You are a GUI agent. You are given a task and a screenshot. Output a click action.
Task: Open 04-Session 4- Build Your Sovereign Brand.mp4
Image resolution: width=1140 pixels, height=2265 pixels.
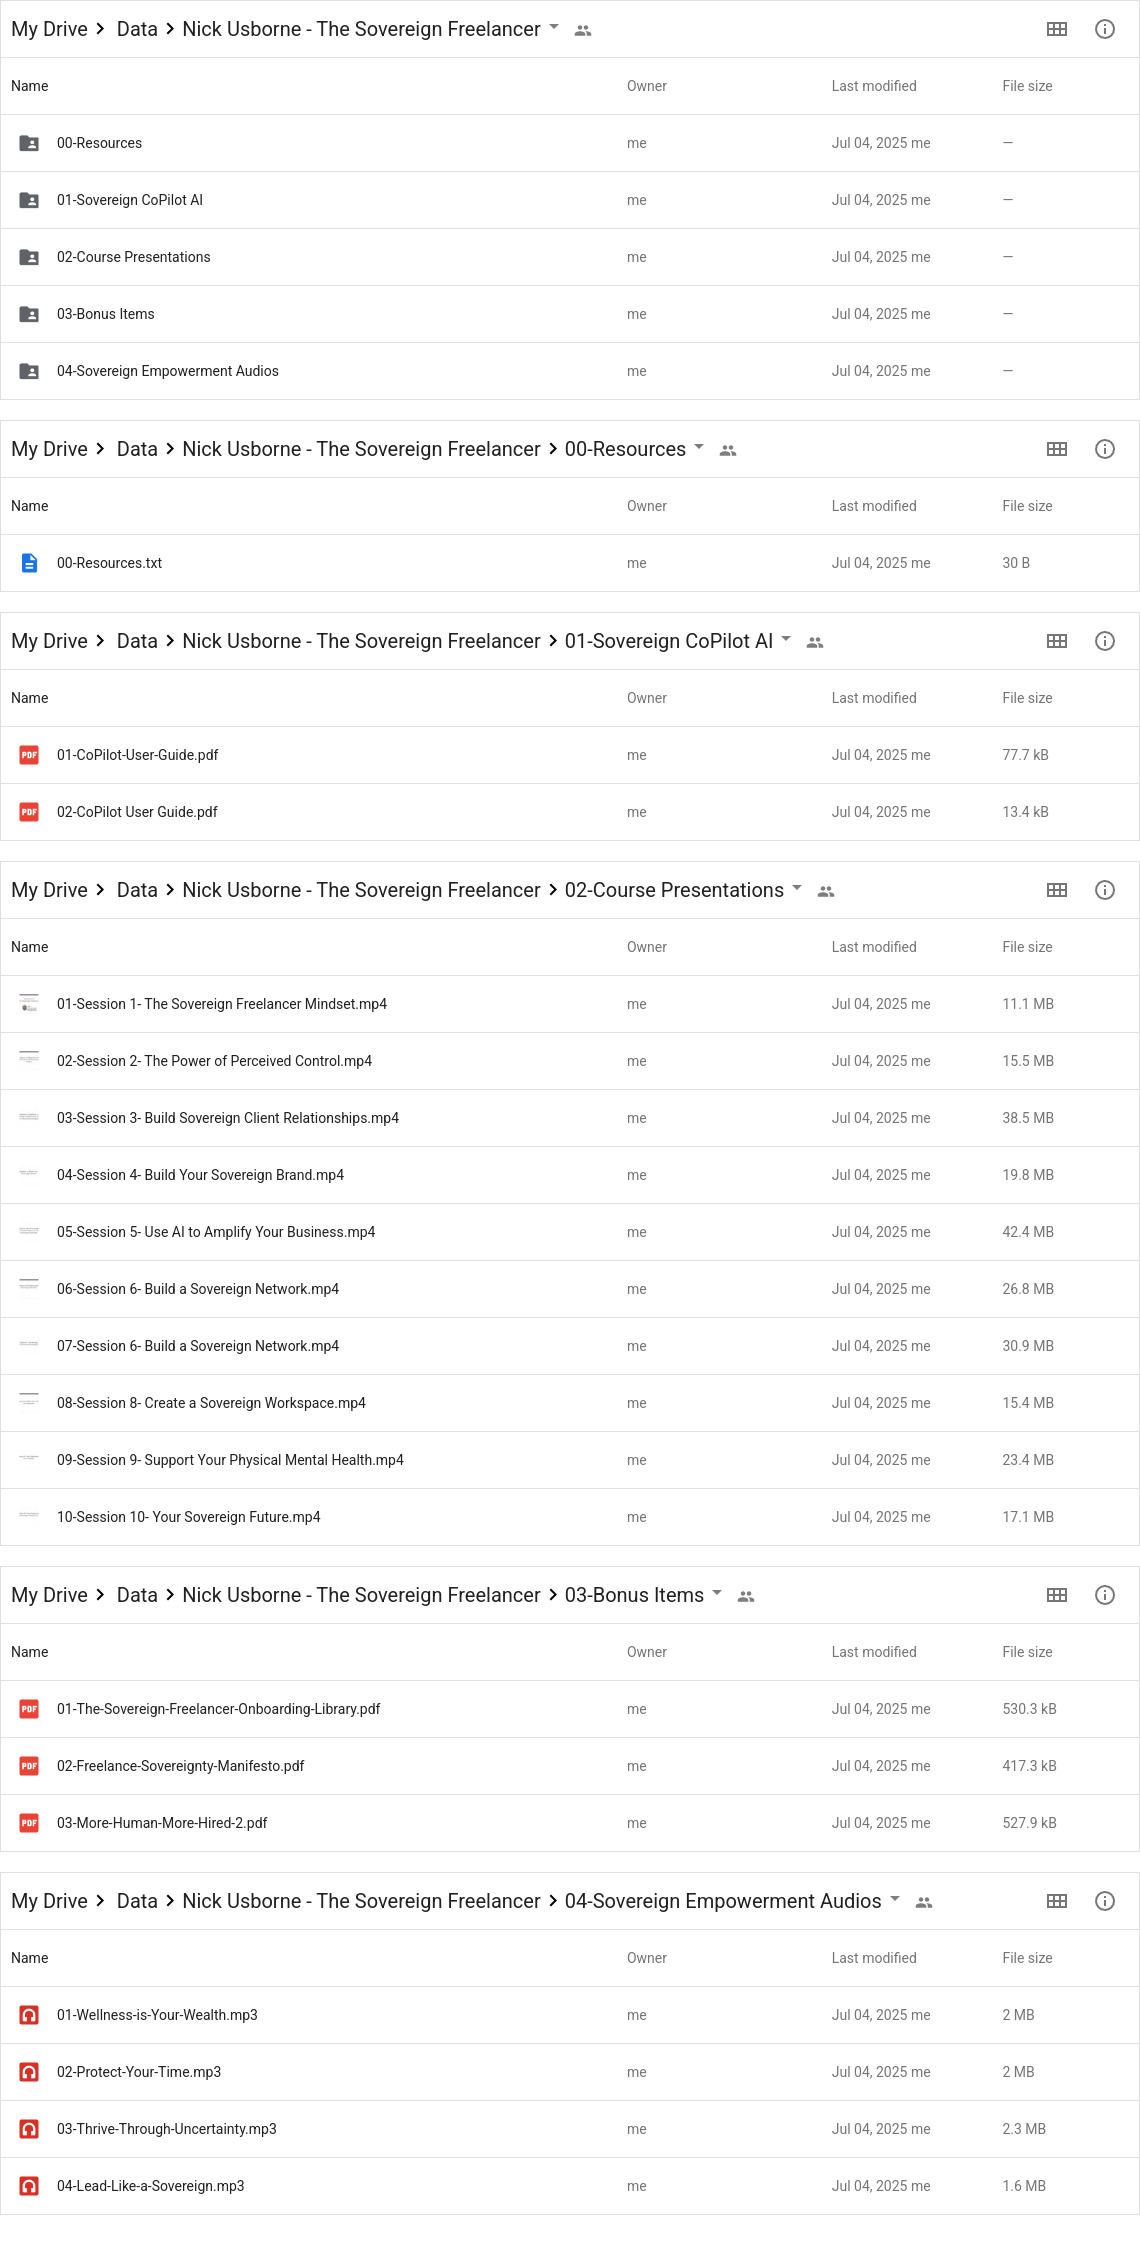(x=200, y=1175)
